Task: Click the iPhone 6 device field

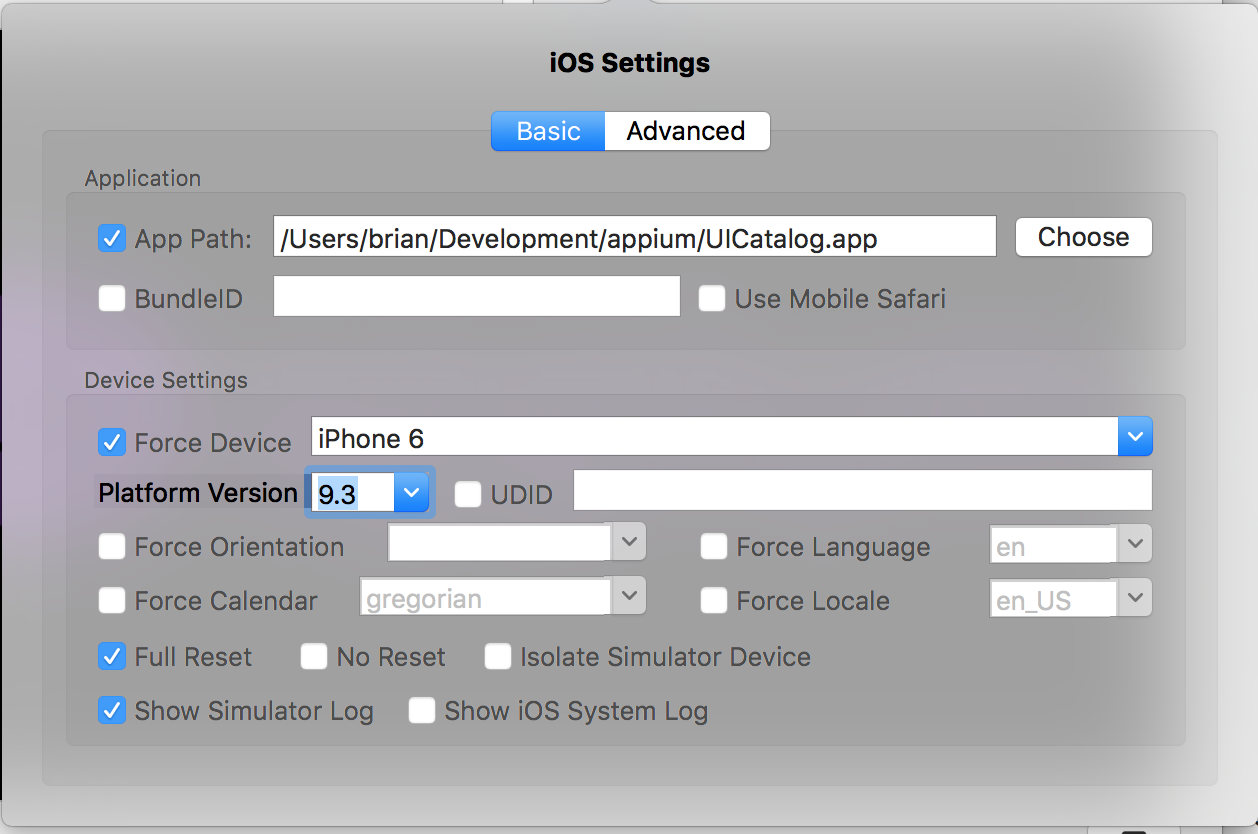Action: tap(715, 437)
